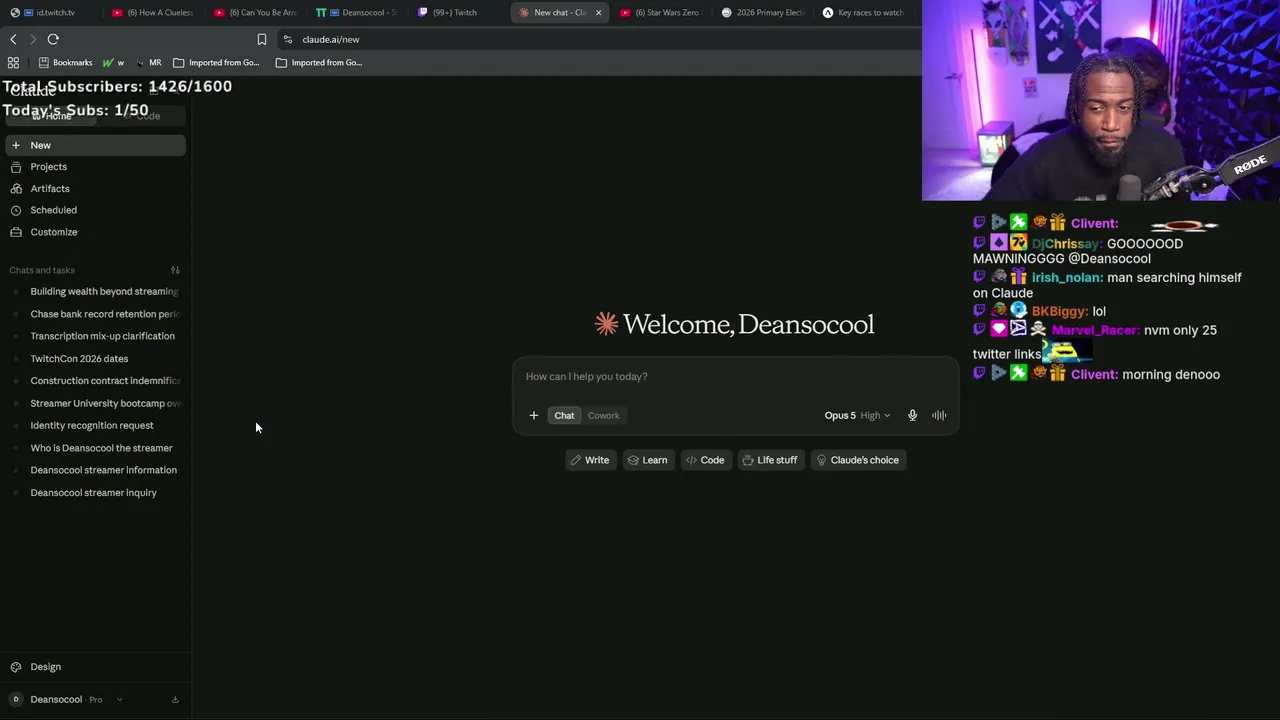Click the claude.ai/new address bar
Viewport: 1280px width, 720px height.
330,39
